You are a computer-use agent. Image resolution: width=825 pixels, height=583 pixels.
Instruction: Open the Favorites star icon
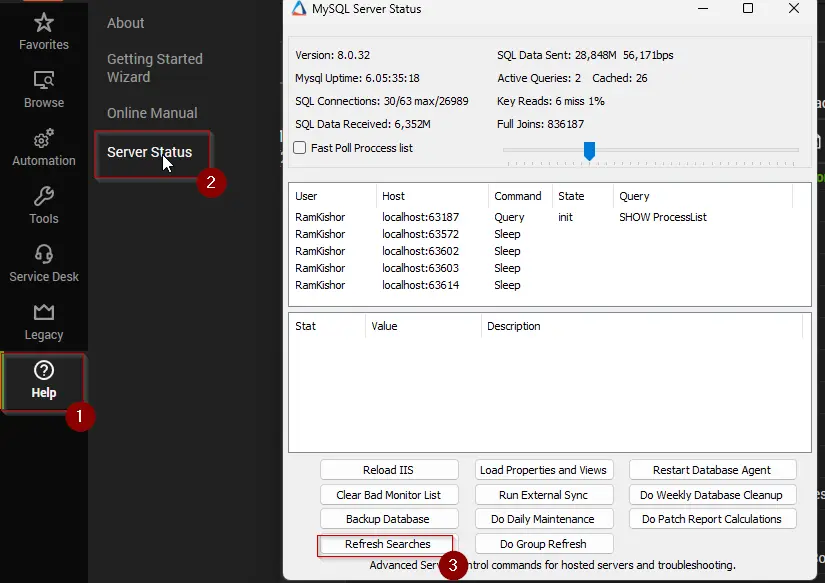click(x=44, y=23)
